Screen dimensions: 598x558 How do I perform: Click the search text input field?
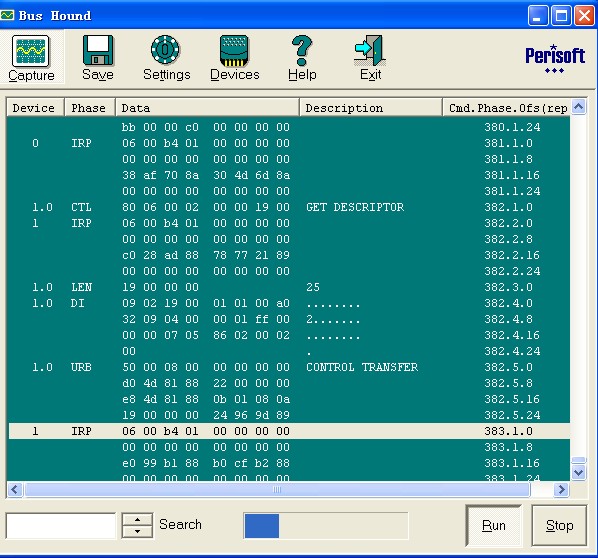click(x=61, y=526)
